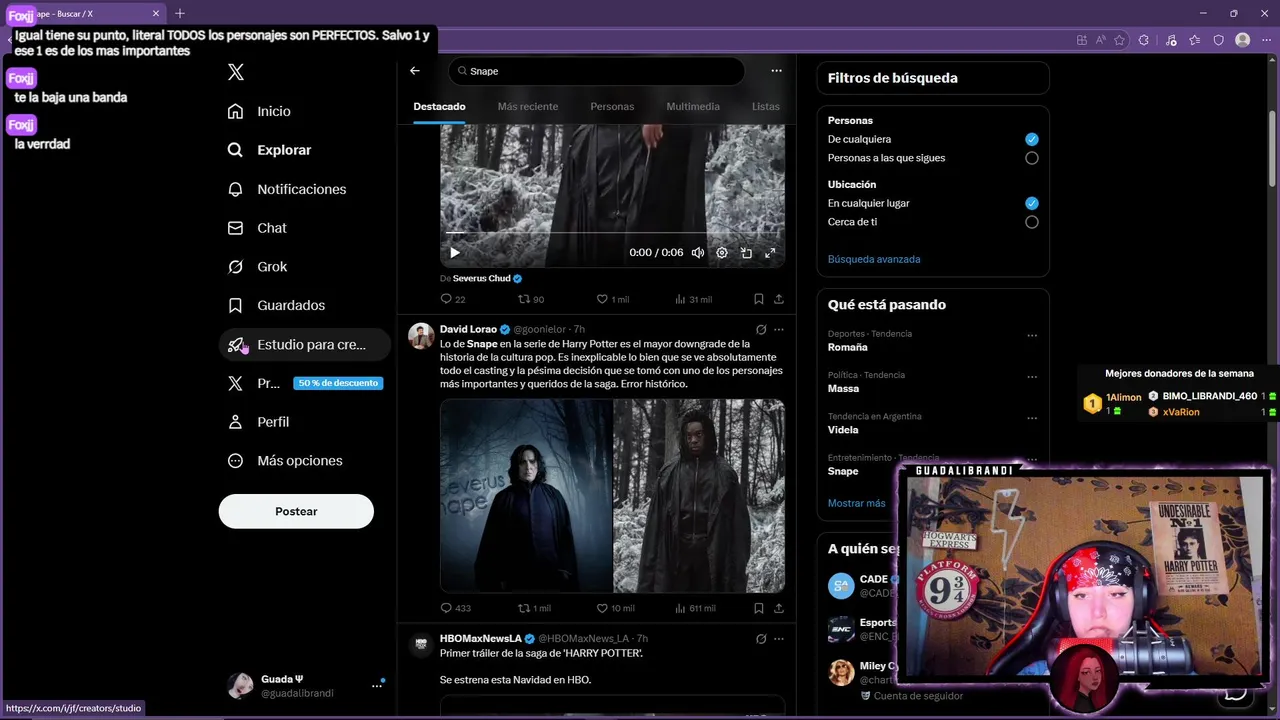Screen dimensions: 1280x720
Task: Like the post with 1 mil likes
Action: [613, 299]
